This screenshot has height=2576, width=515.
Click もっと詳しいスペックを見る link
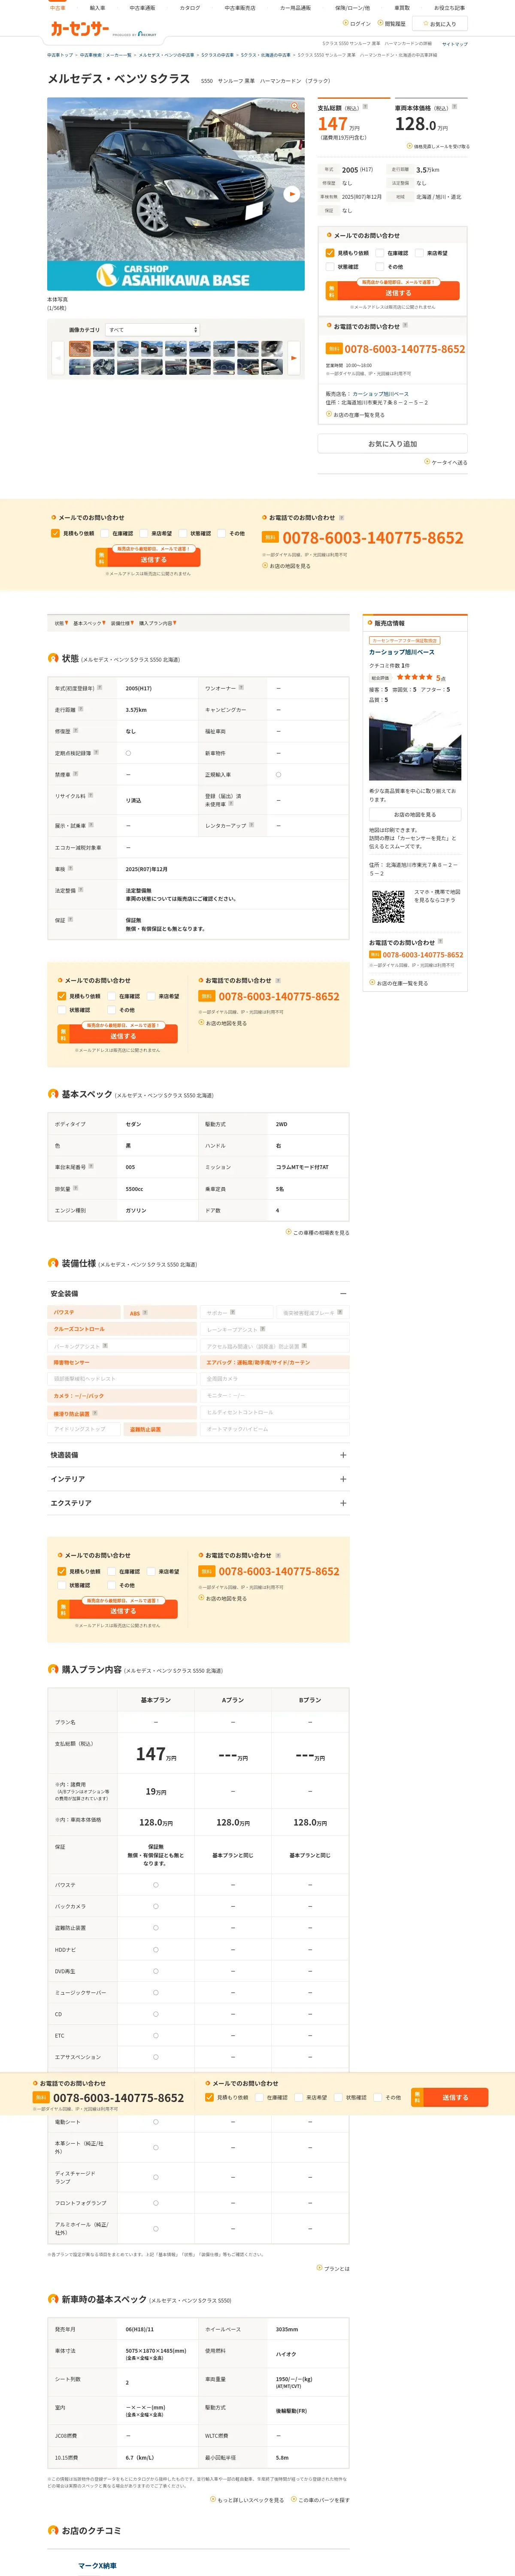247,2500
